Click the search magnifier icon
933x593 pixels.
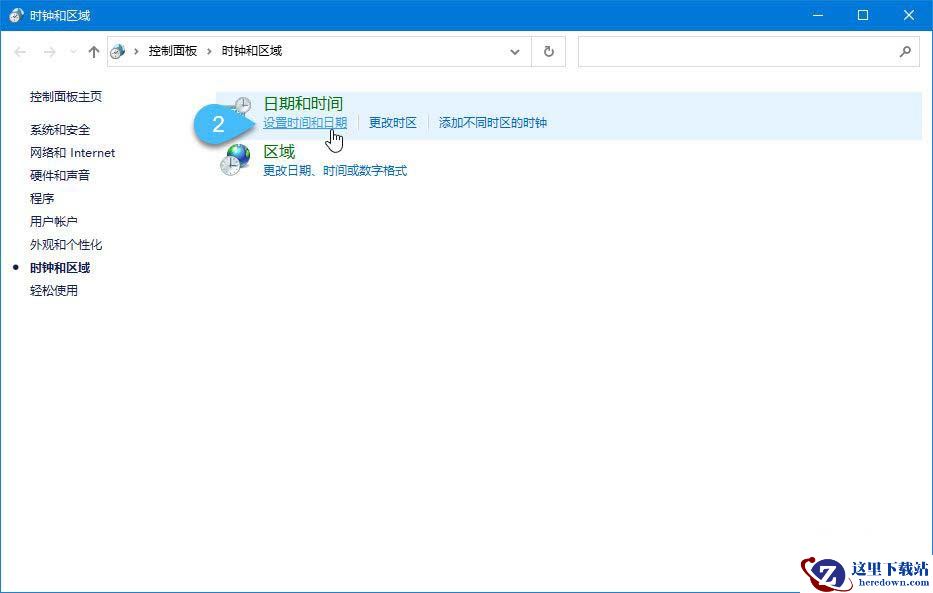click(905, 52)
